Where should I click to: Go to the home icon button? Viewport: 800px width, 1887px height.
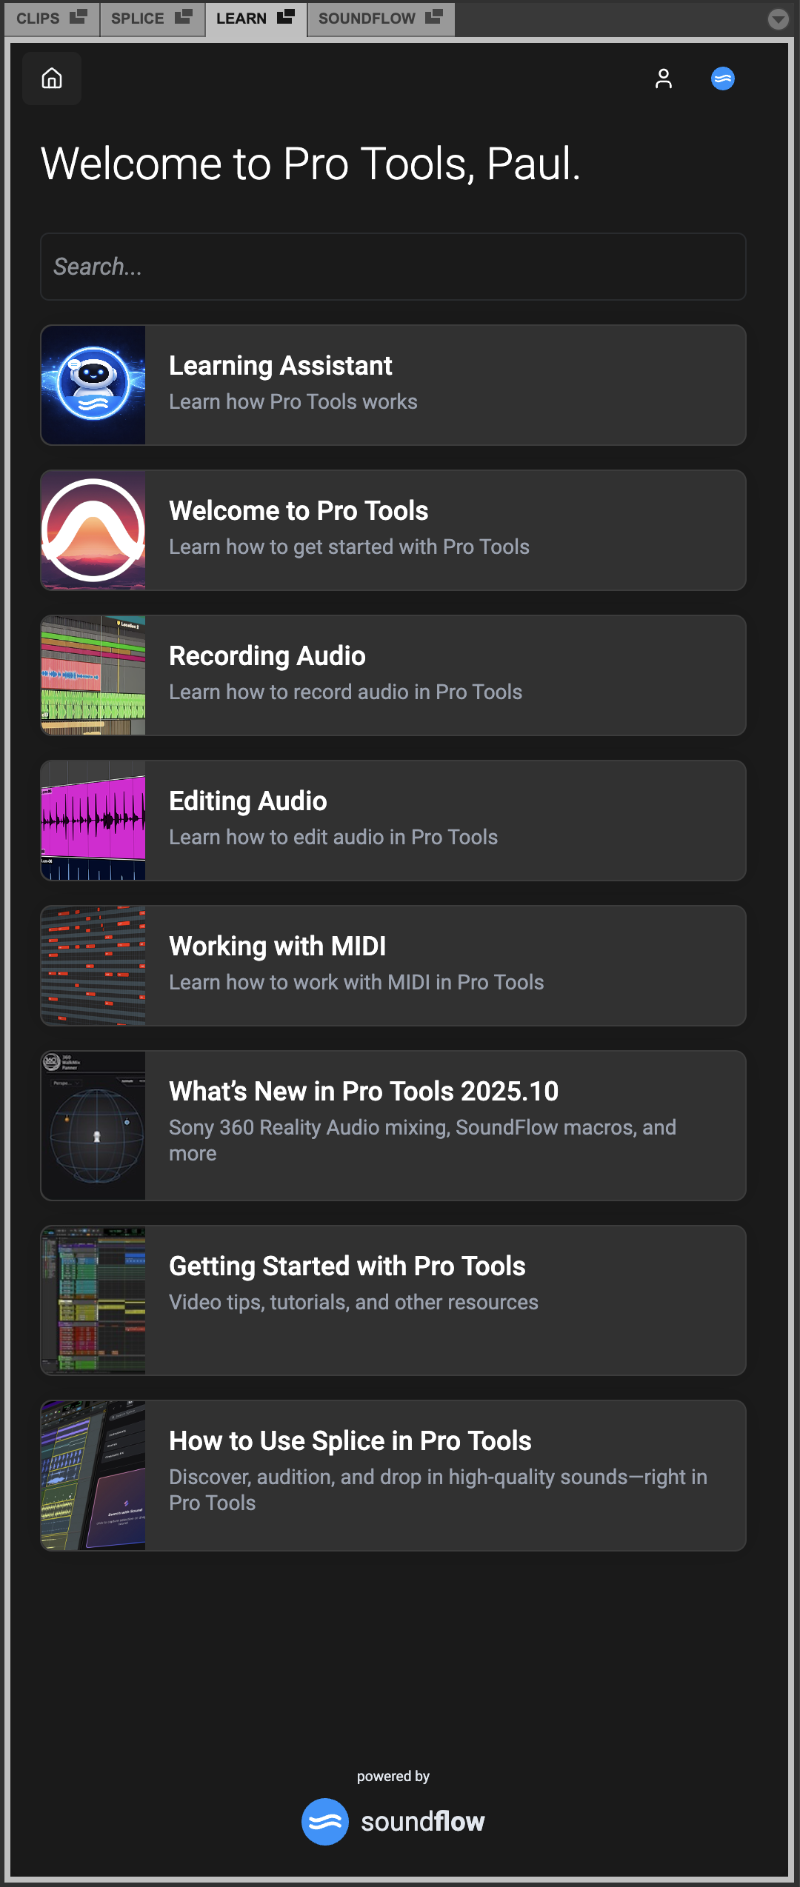click(52, 78)
